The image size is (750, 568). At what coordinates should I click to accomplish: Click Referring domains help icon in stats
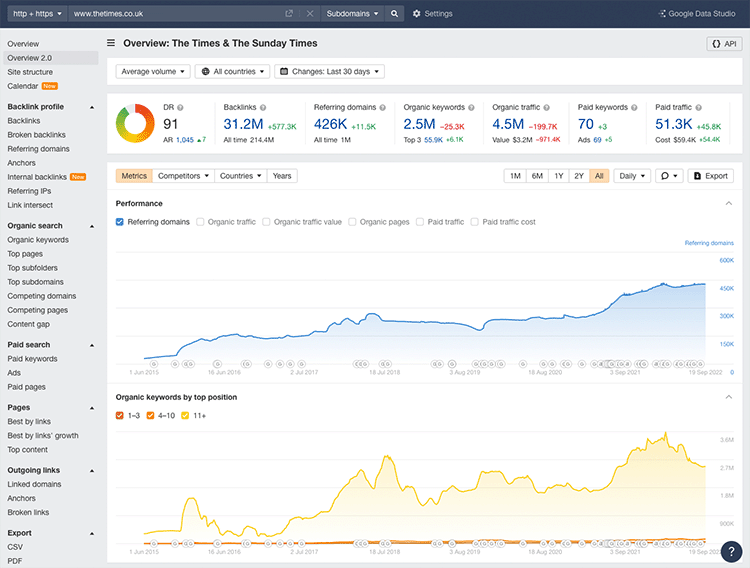tap(383, 108)
